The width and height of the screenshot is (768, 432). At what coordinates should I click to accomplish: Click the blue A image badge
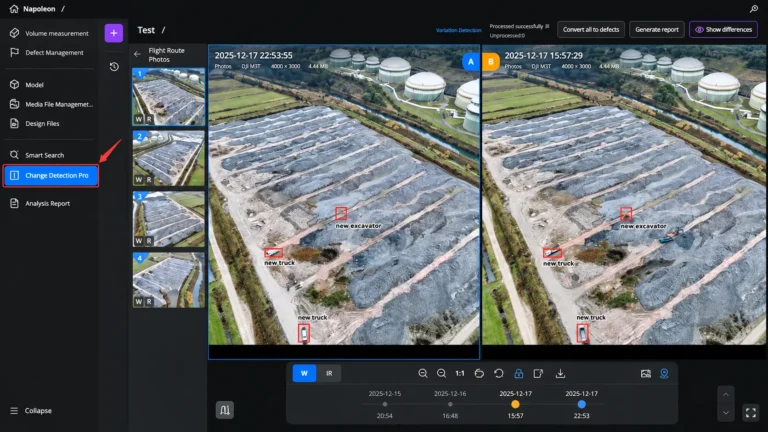click(x=471, y=62)
